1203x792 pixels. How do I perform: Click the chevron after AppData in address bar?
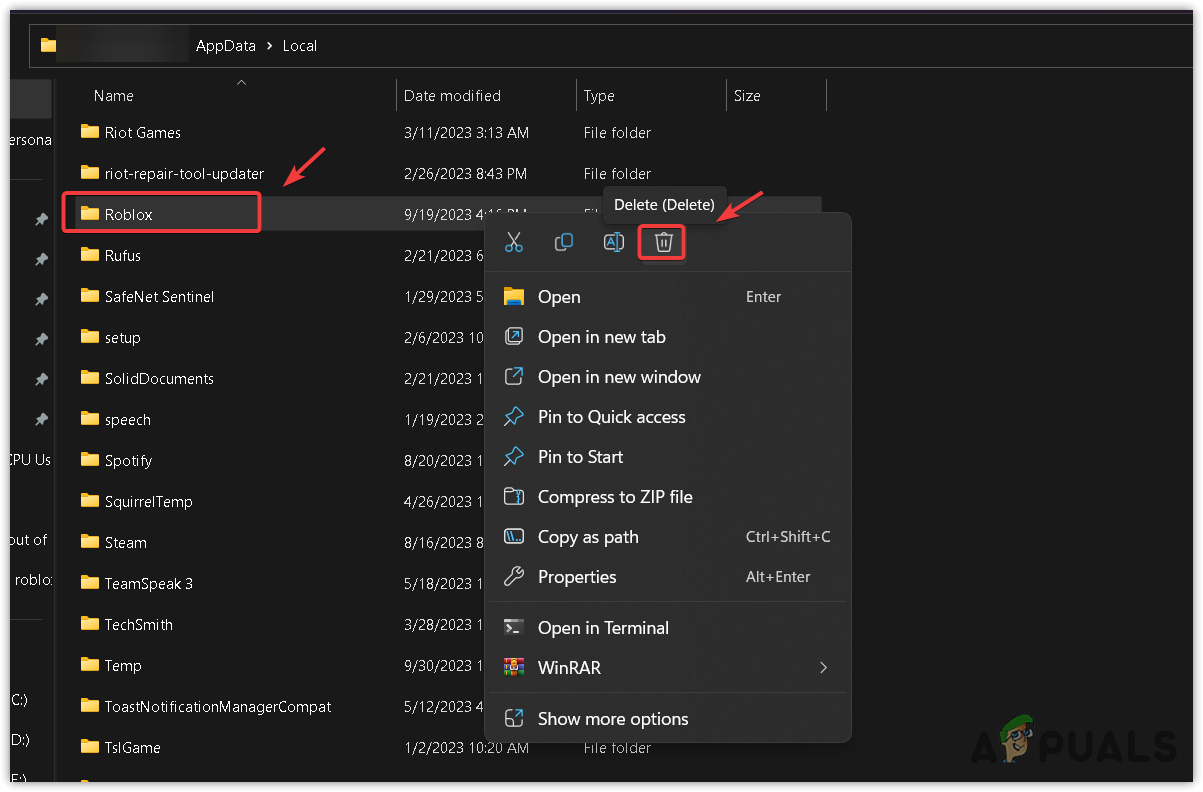(269, 46)
